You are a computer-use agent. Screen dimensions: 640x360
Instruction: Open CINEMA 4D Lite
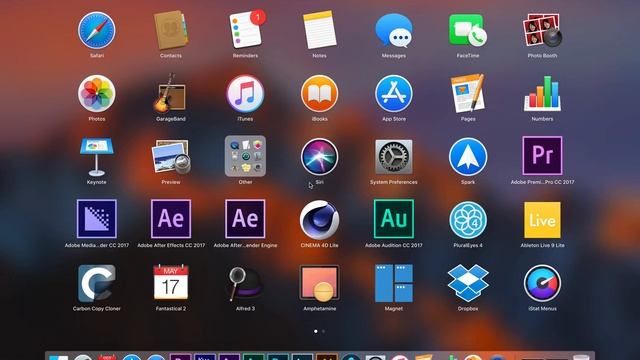320,220
